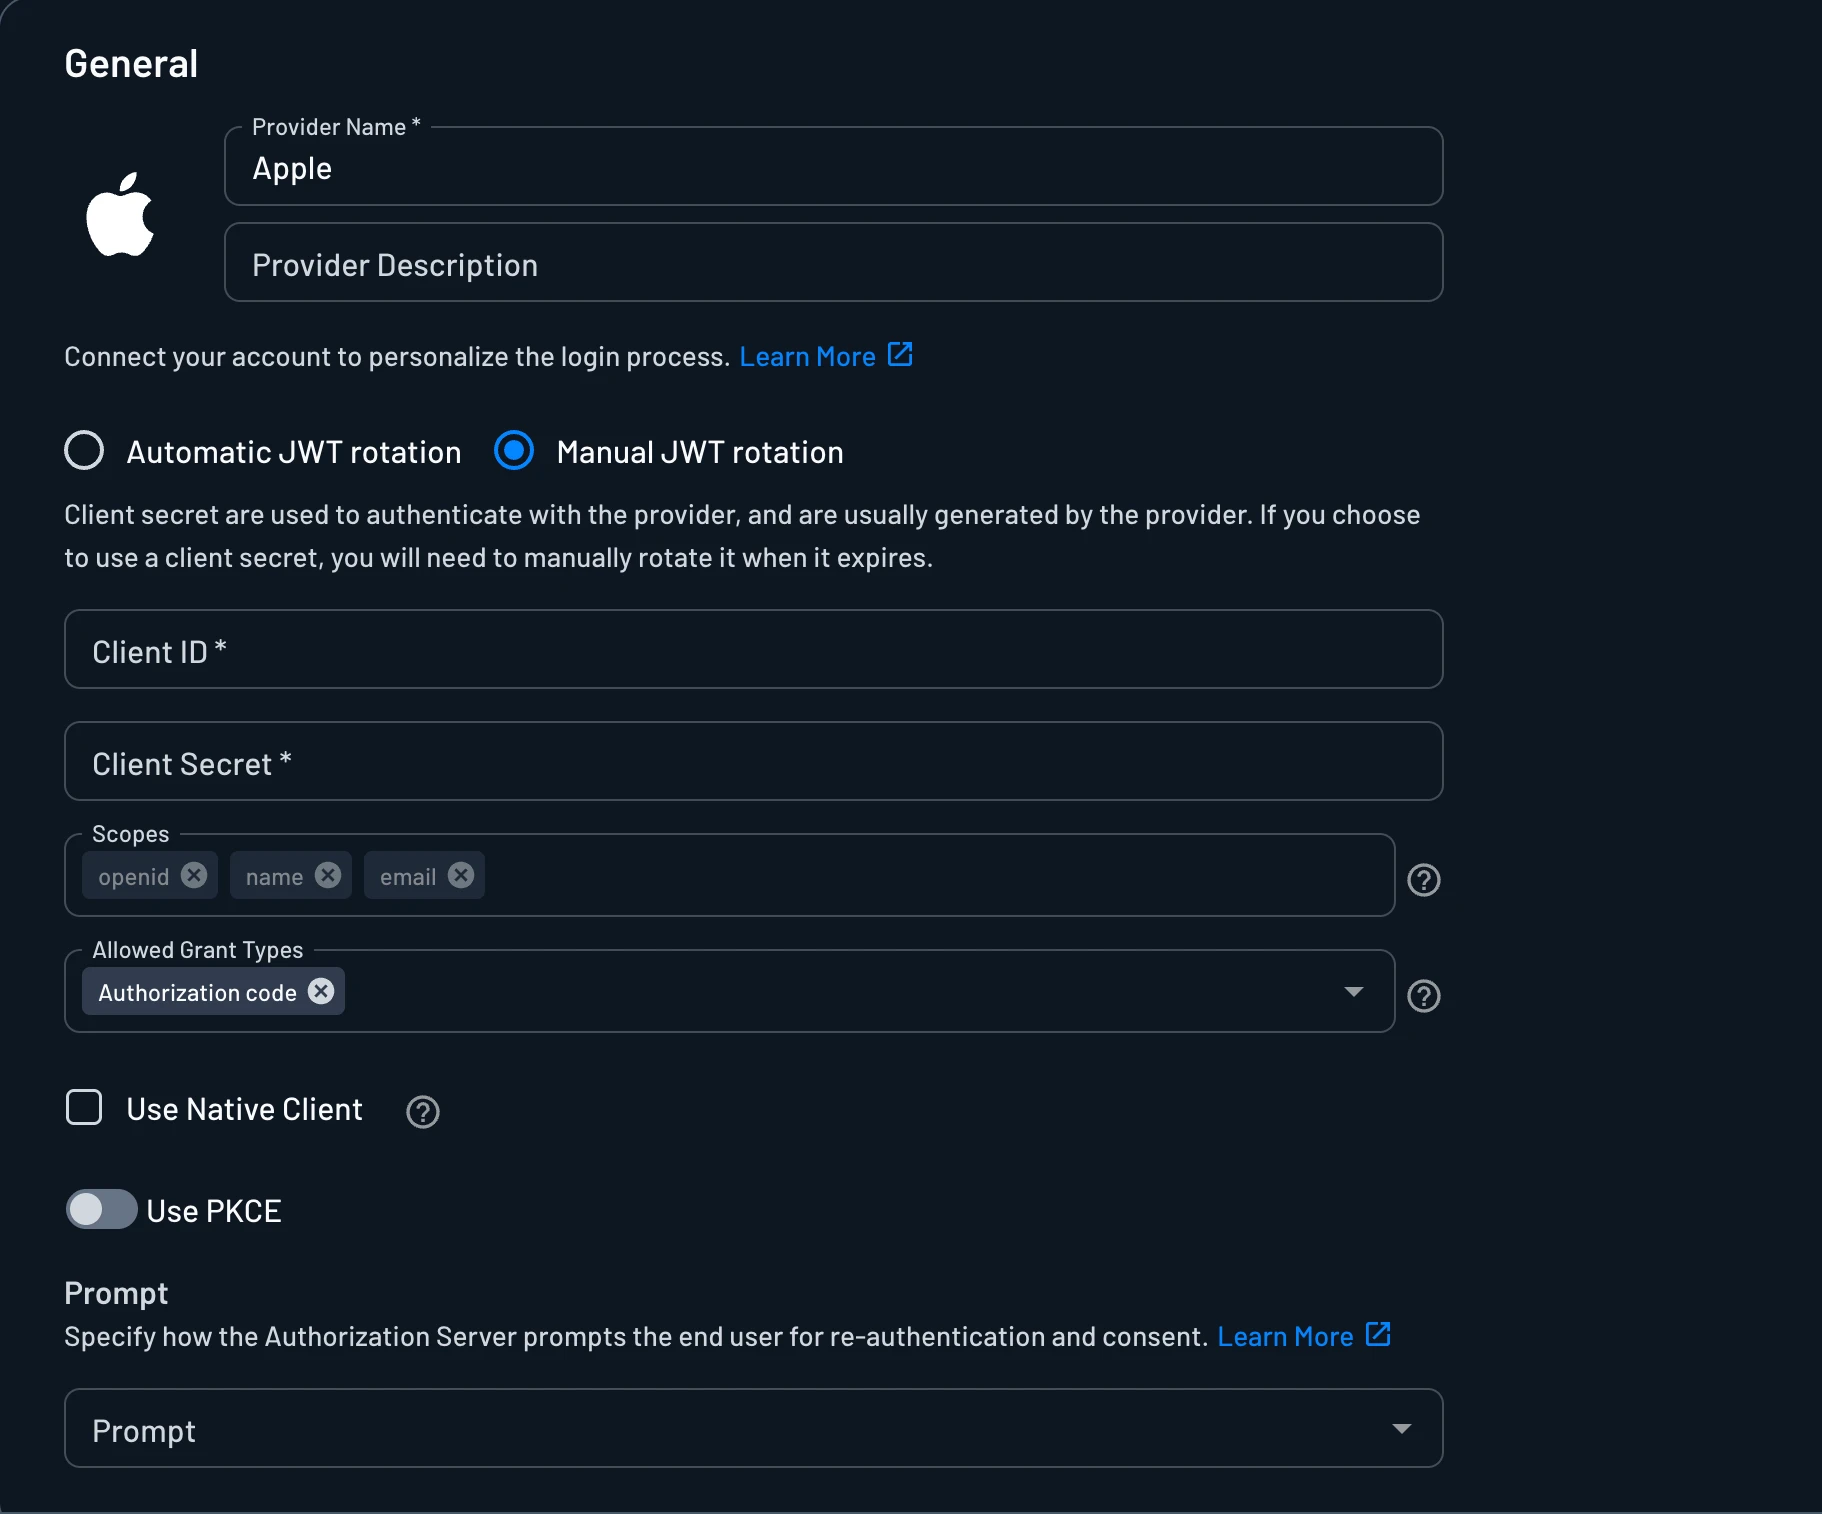Select Automatic JWT rotation radio button

click(84, 450)
